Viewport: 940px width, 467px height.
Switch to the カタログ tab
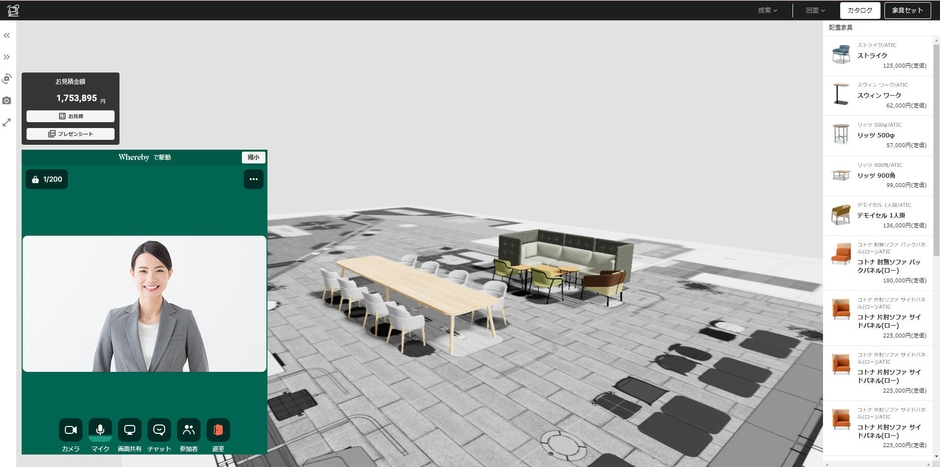pos(860,10)
